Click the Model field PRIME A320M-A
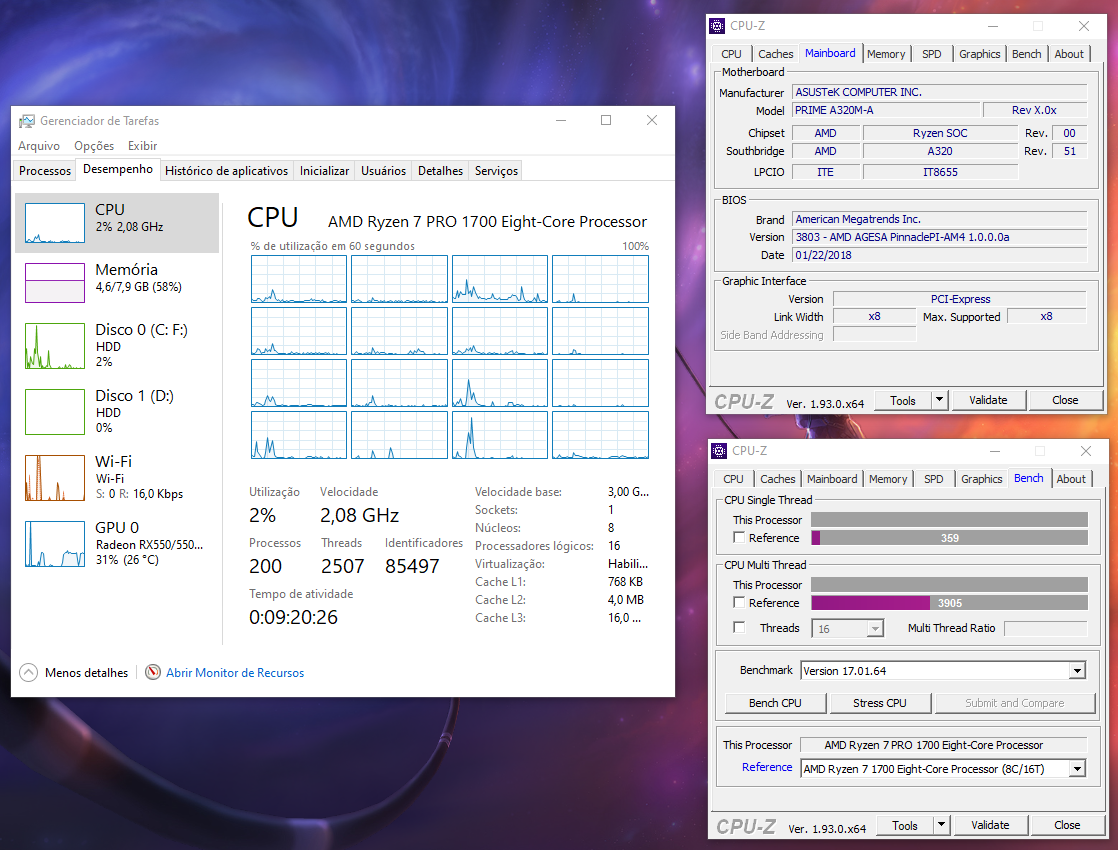This screenshot has height=850, width=1118. [x=887, y=110]
